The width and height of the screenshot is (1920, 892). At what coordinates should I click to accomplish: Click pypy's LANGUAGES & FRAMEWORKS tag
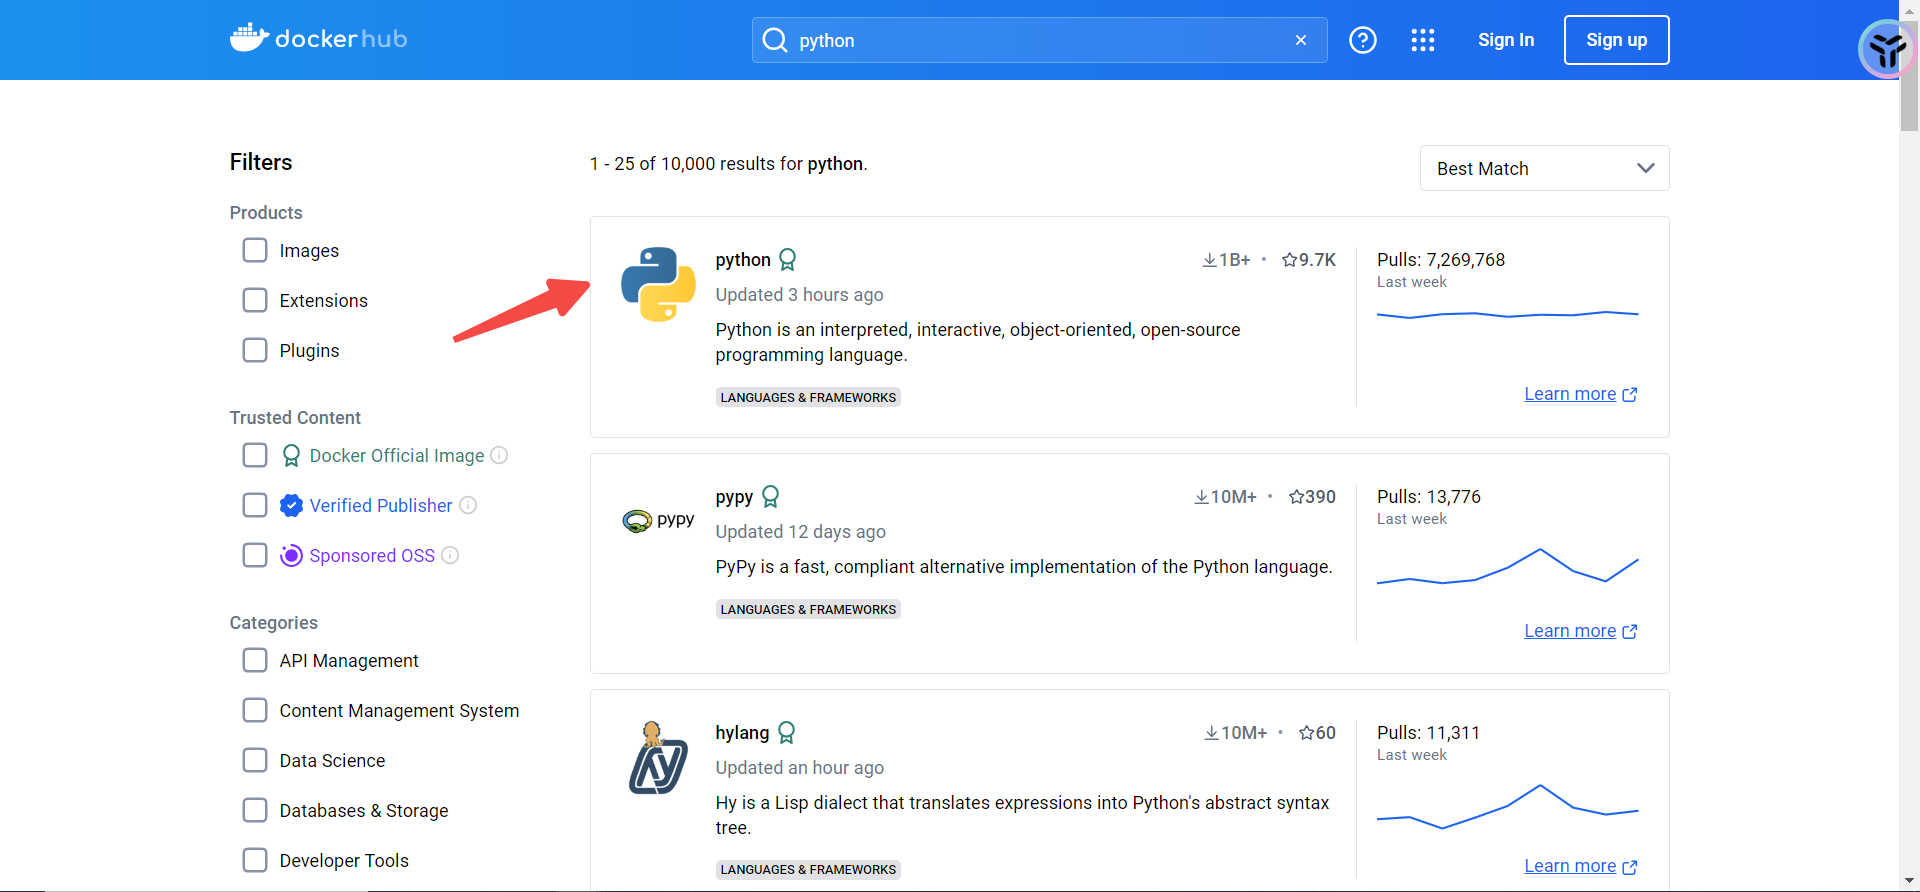808,609
